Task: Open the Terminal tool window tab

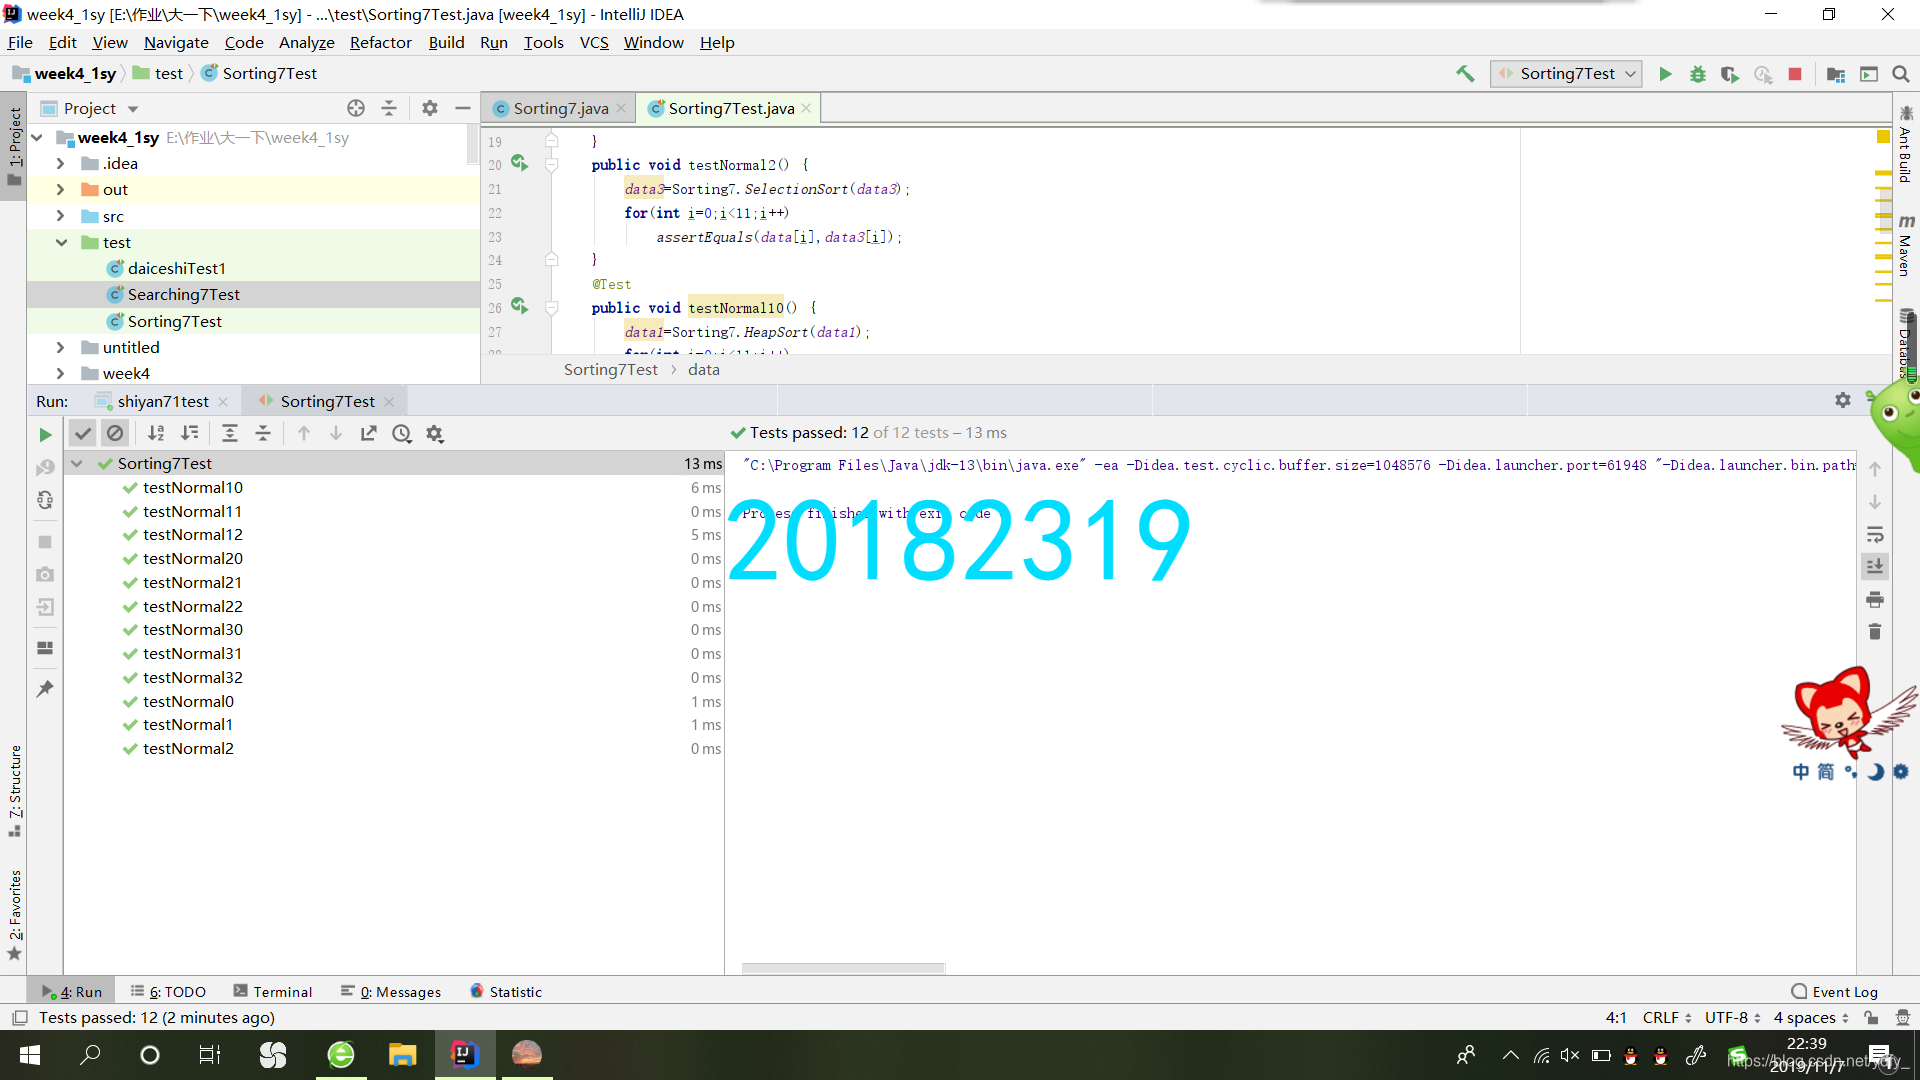Action: click(273, 992)
